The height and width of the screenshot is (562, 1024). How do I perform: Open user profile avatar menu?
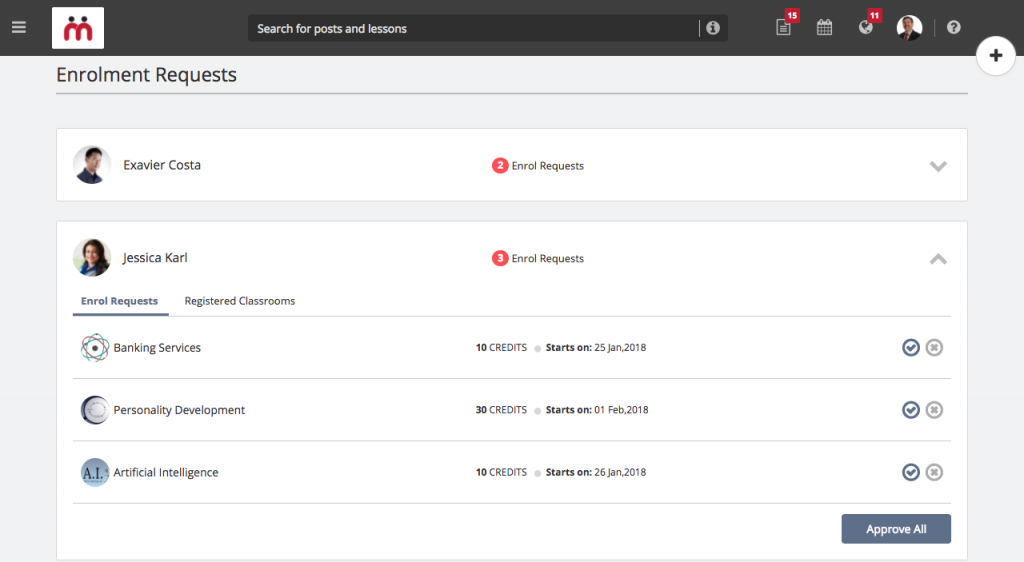pos(909,27)
